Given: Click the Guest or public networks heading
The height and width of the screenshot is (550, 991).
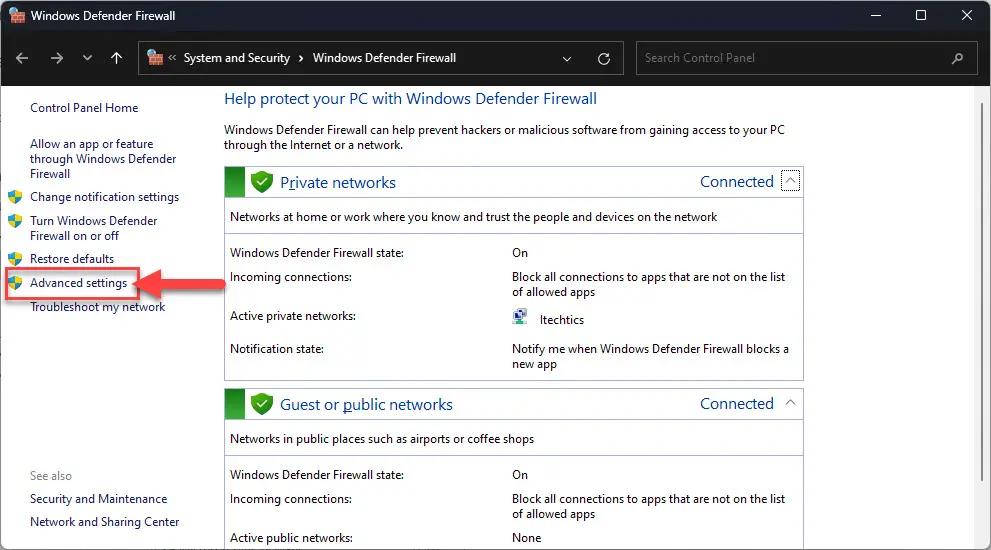Looking at the screenshot, I should pos(366,405).
